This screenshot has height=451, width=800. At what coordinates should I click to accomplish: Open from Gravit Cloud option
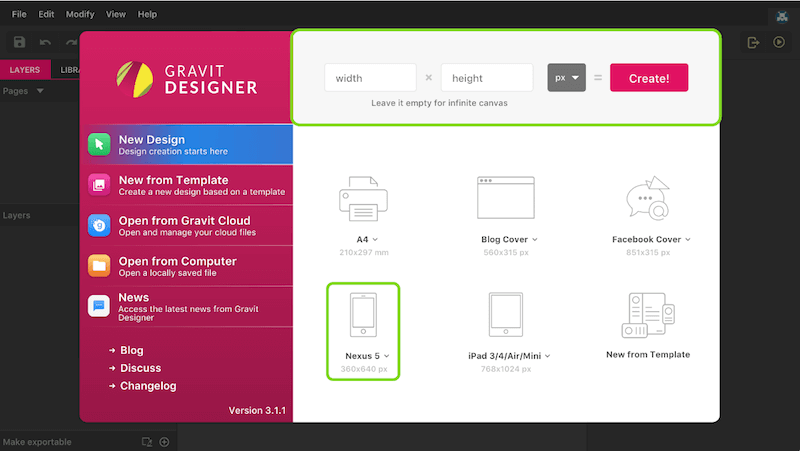click(x=187, y=226)
